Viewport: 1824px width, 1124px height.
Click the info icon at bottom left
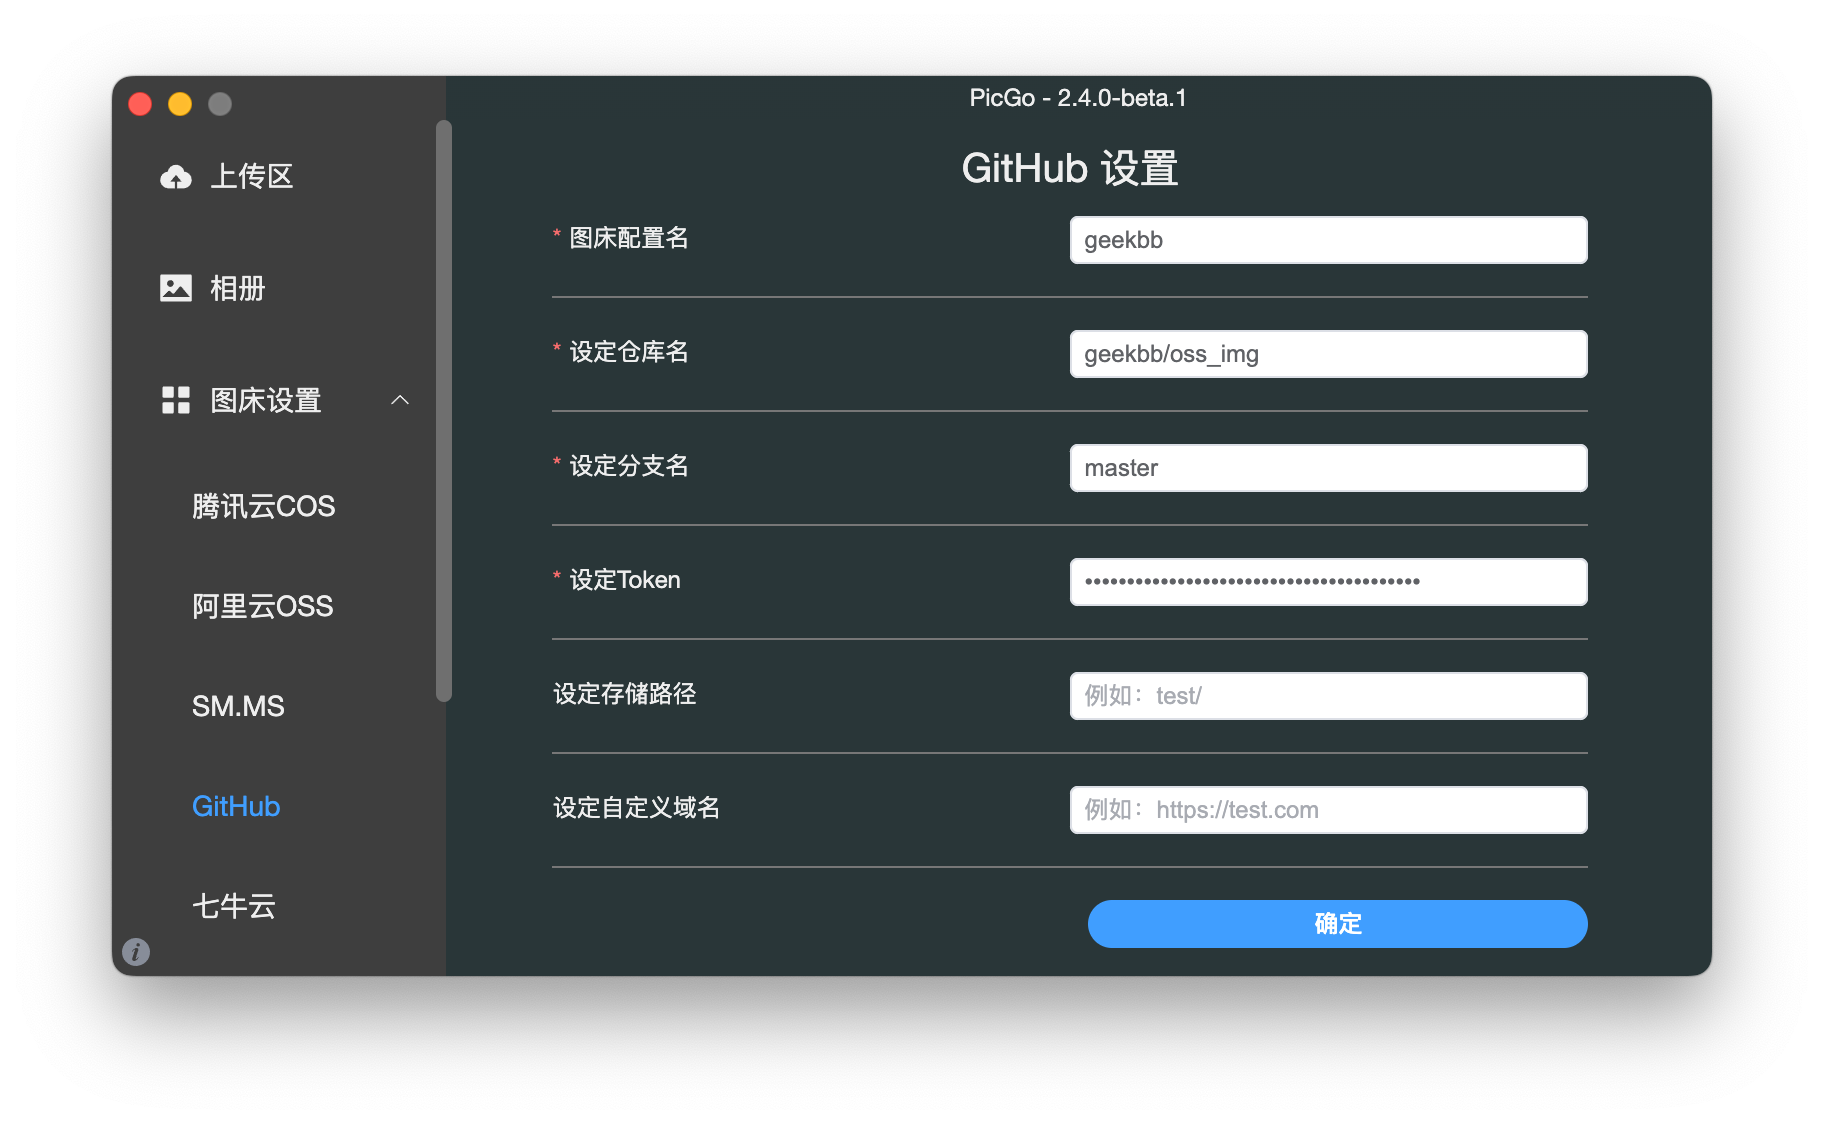[x=136, y=952]
